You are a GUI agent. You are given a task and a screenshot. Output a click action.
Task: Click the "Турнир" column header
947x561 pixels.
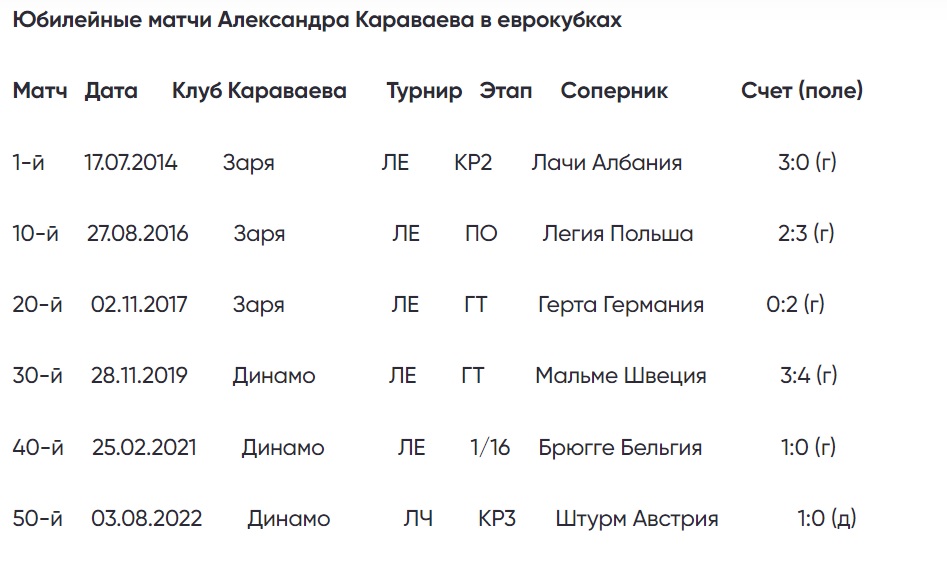pos(424,91)
